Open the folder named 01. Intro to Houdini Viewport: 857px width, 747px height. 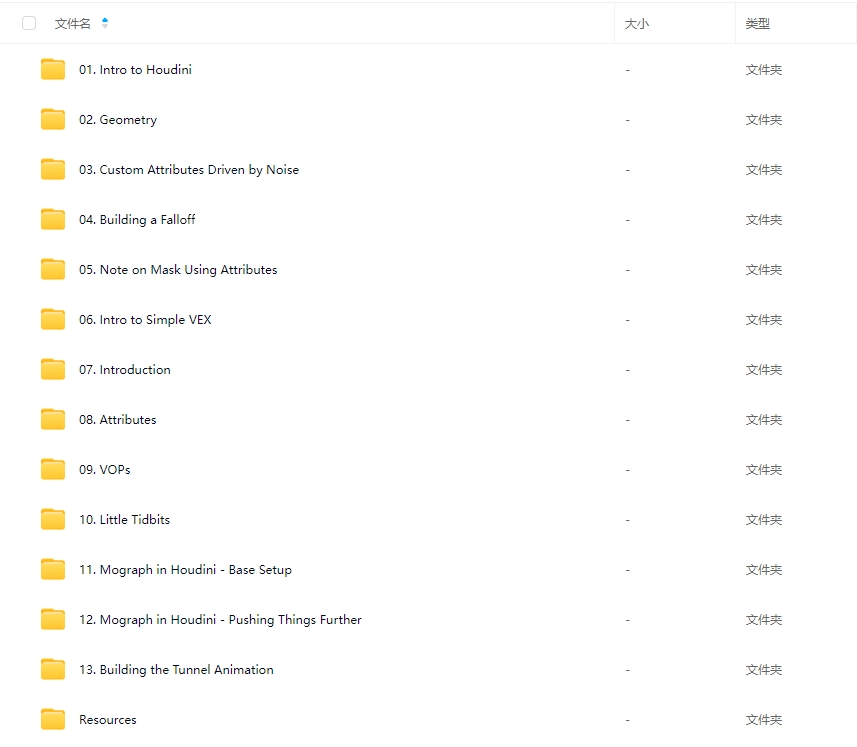tap(136, 69)
